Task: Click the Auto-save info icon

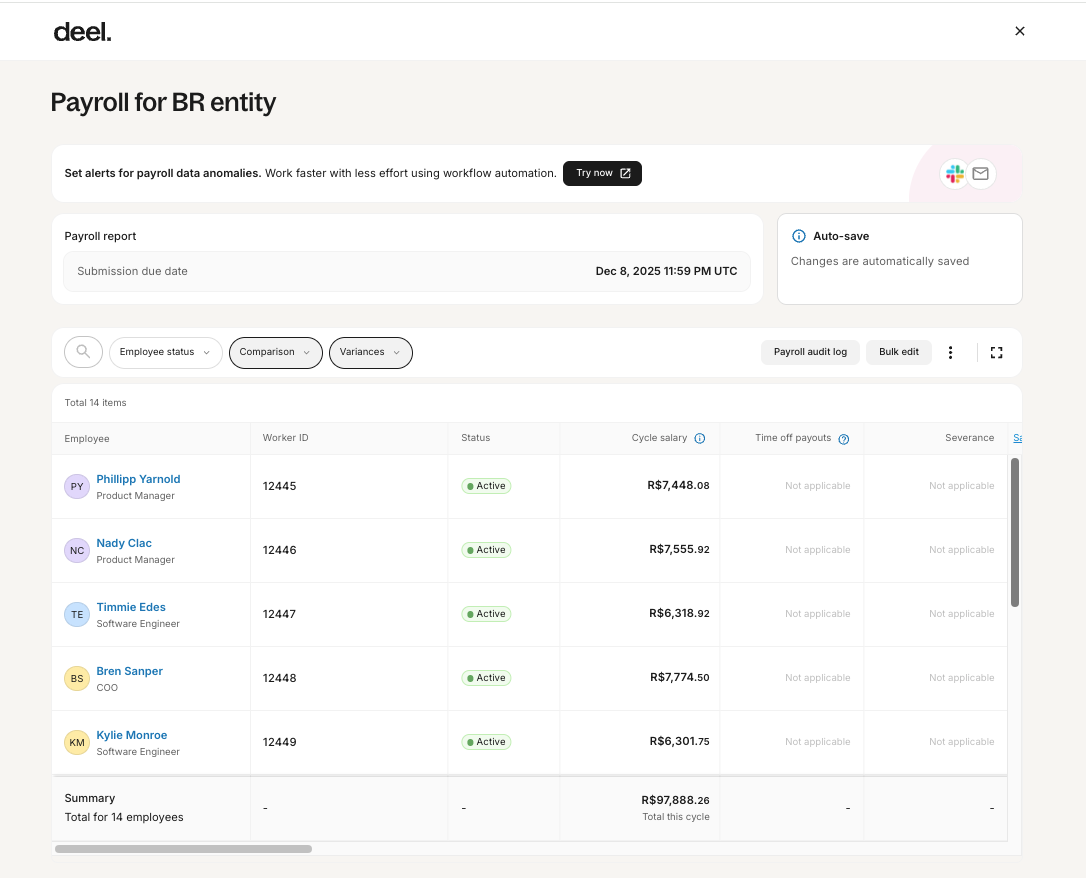Action: 799,236
